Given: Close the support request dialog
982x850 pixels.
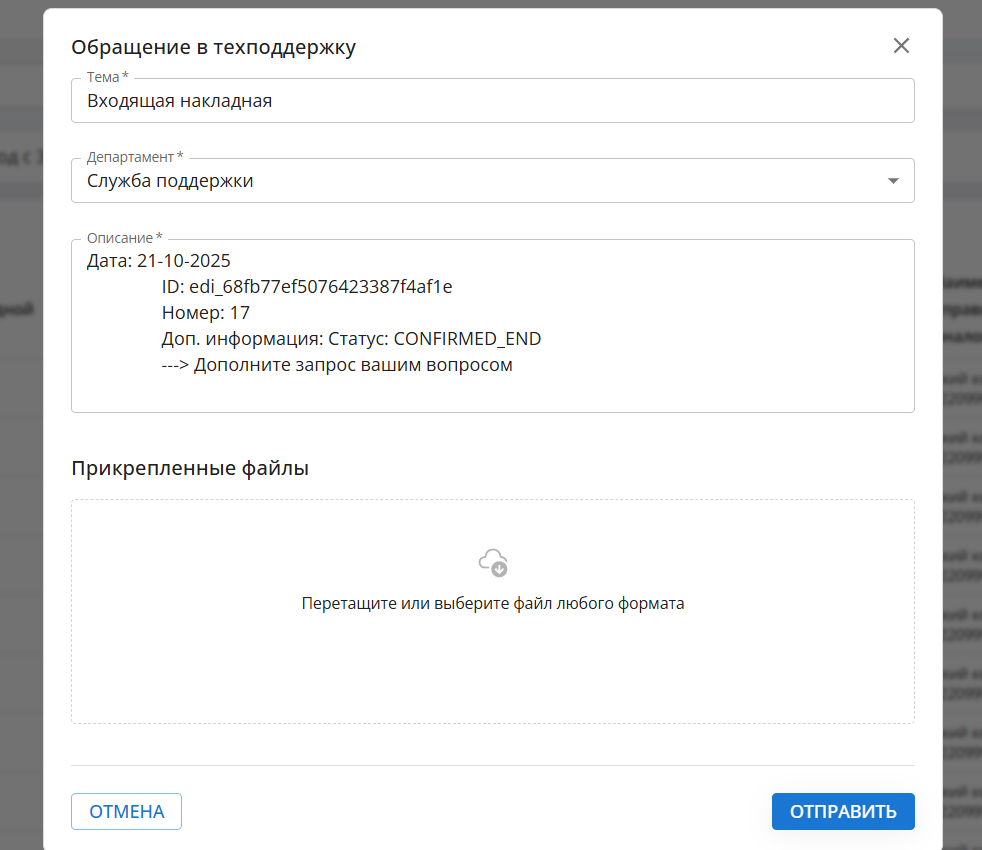Looking at the screenshot, I should [901, 46].
